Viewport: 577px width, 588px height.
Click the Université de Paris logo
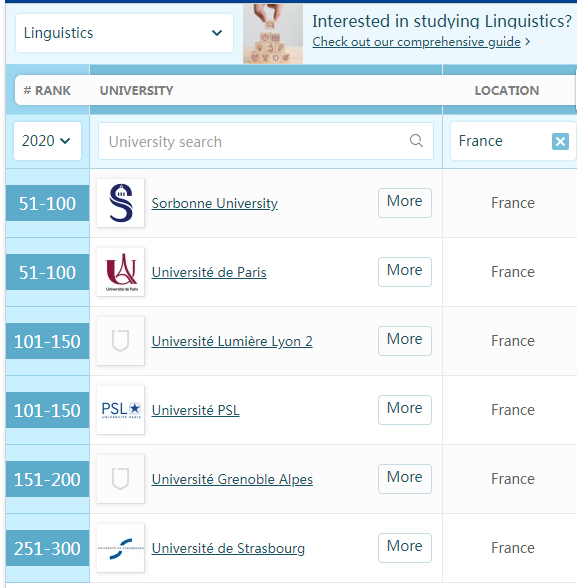pos(120,272)
